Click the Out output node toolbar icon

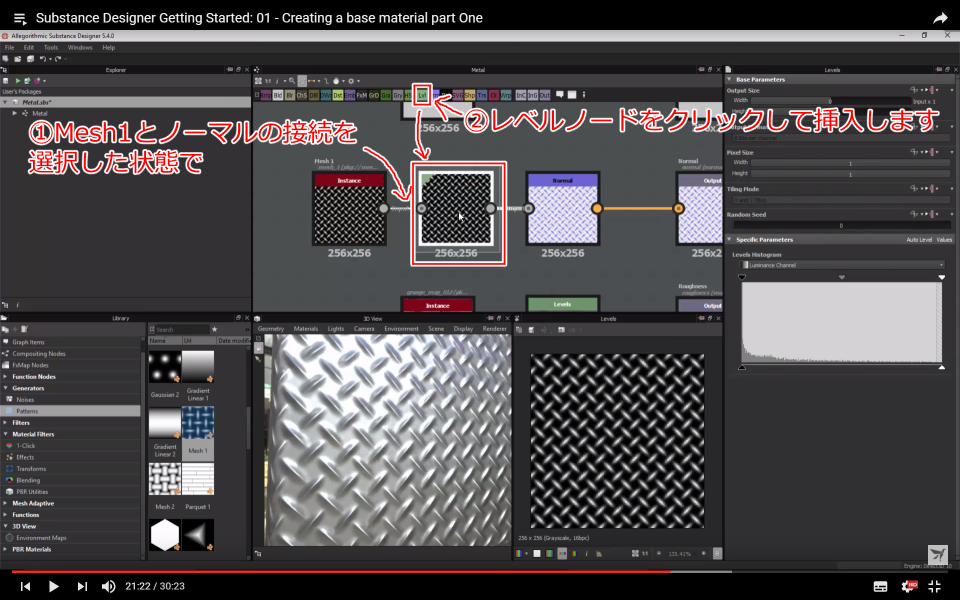click(x=545, y=95)
